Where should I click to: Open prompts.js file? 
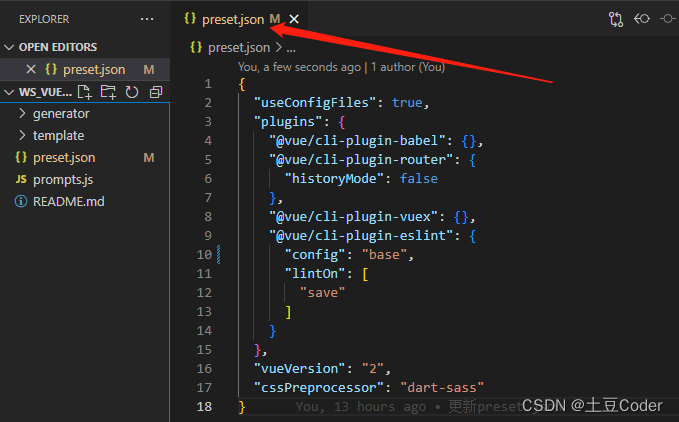pos(85,180)
